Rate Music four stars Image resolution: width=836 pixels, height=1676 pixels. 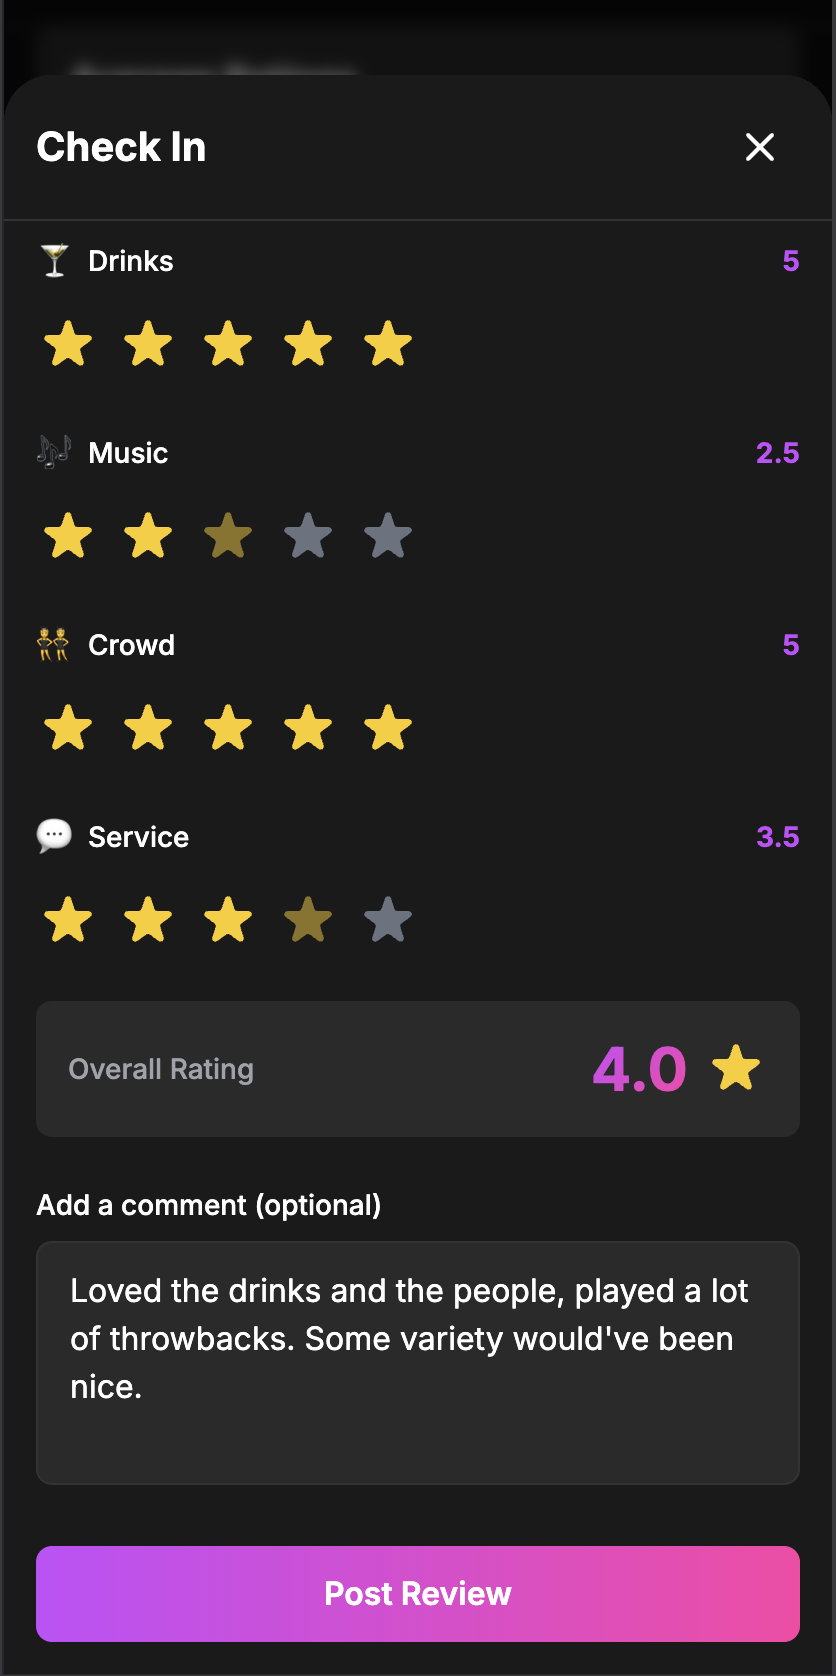click(x=308, y=536)
